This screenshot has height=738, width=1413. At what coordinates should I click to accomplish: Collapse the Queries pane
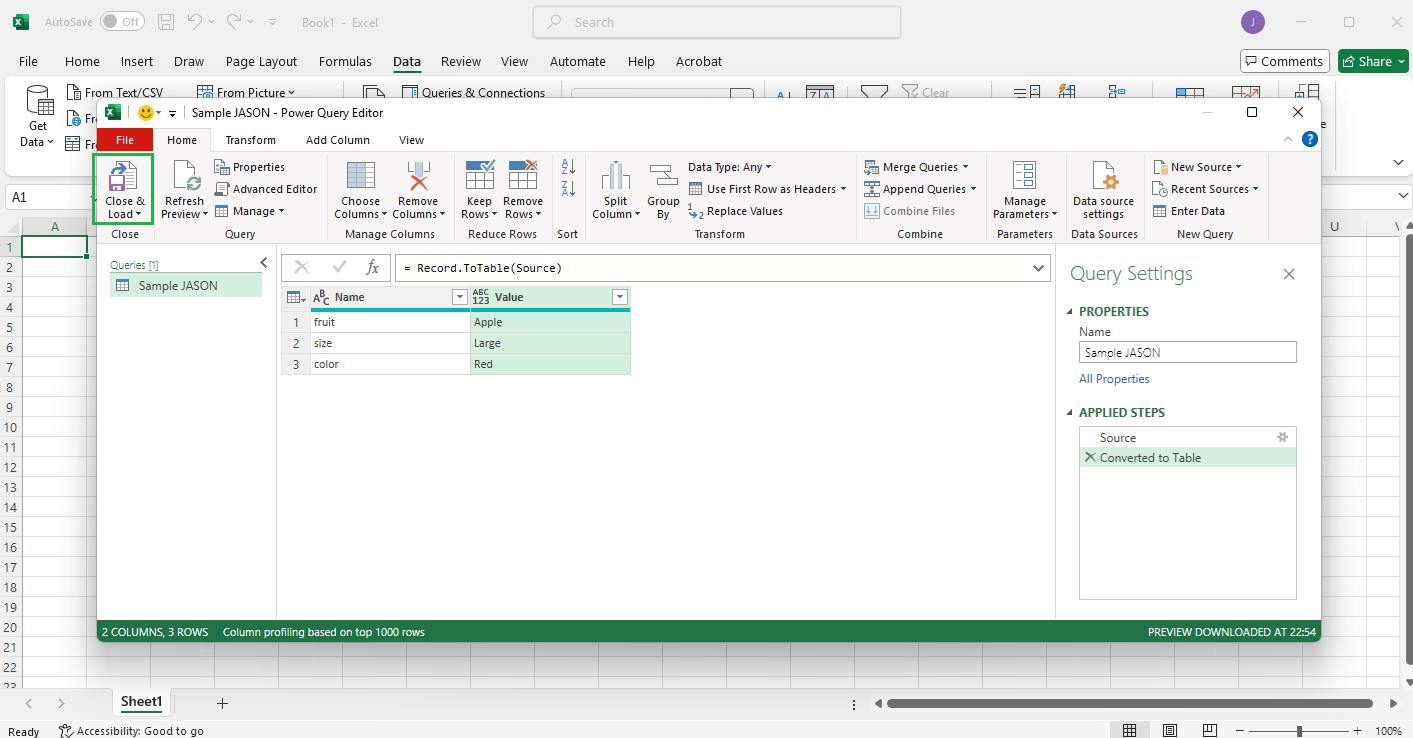[264, 263]
